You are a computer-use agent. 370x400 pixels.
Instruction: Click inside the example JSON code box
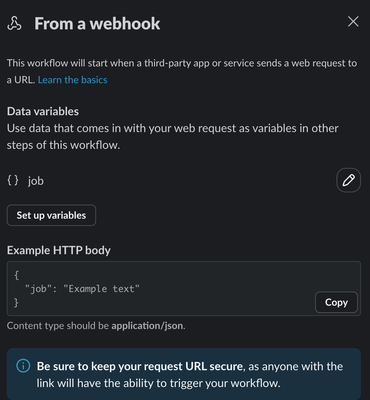click(184, 288)
